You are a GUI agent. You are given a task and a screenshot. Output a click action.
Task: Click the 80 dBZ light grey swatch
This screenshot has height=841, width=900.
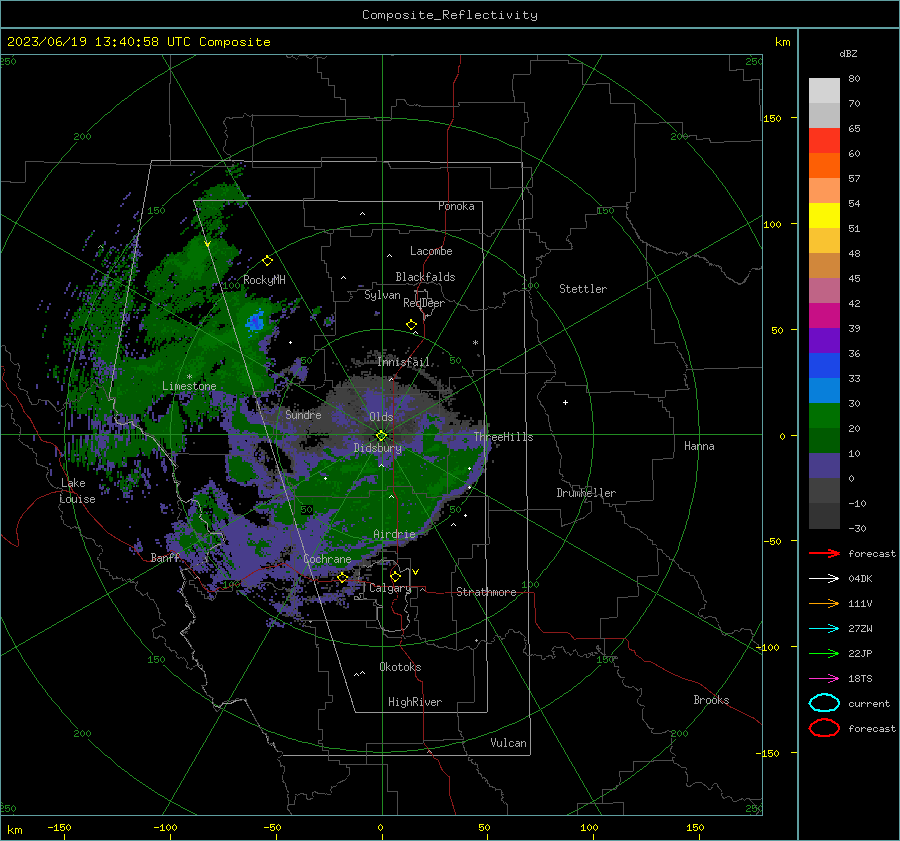(x=824, y=90)
